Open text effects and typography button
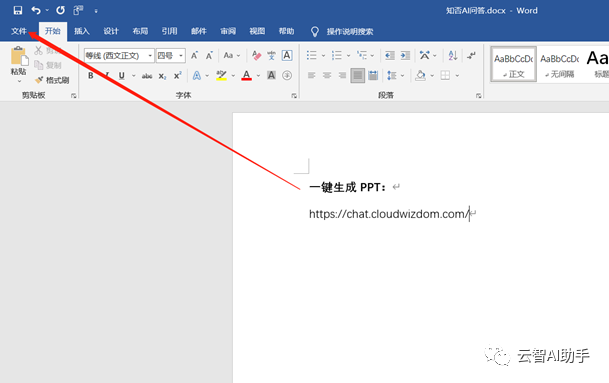Image resolution: width=609 pixels, height=383 pixels. [x=197, y=75]
